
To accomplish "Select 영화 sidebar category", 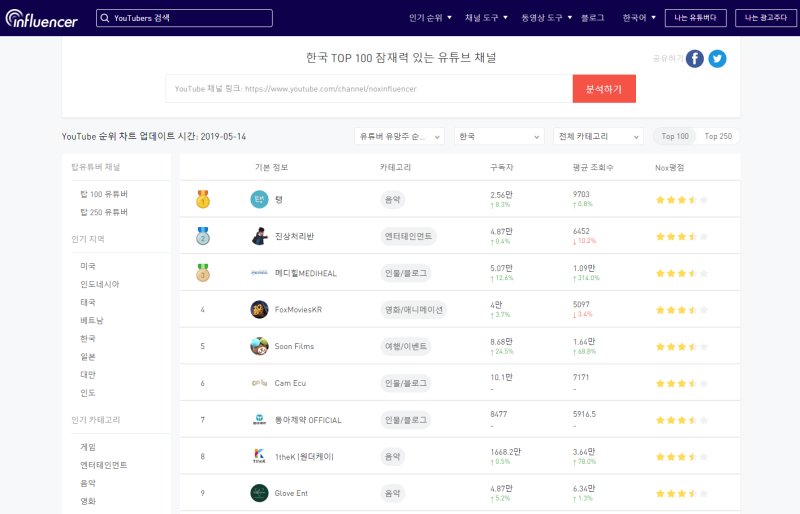I will (88, 501).
